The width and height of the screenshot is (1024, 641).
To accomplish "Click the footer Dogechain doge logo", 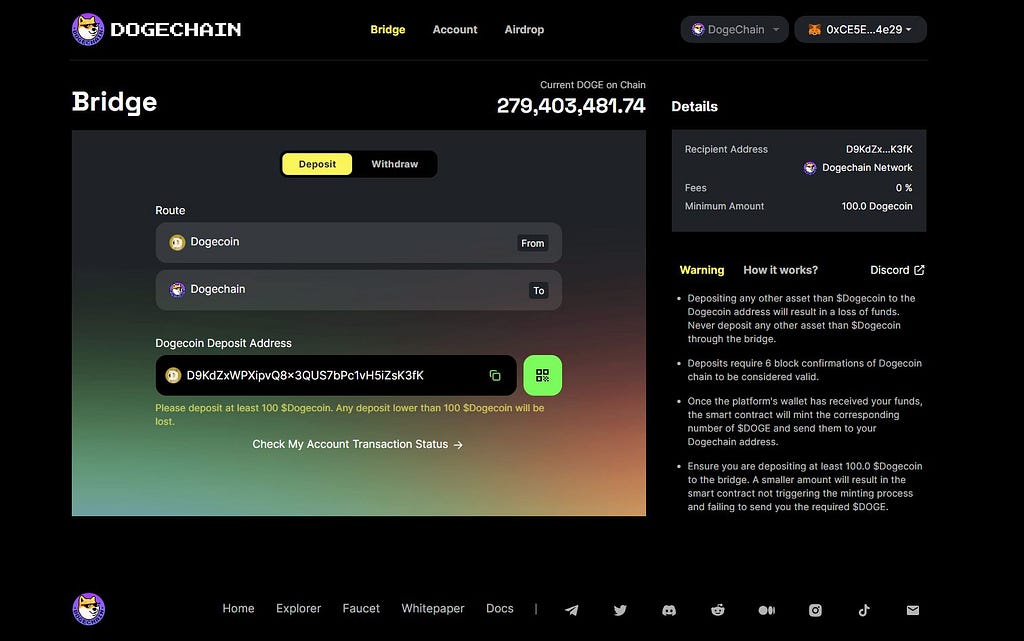I will click(x=89, y=609).
